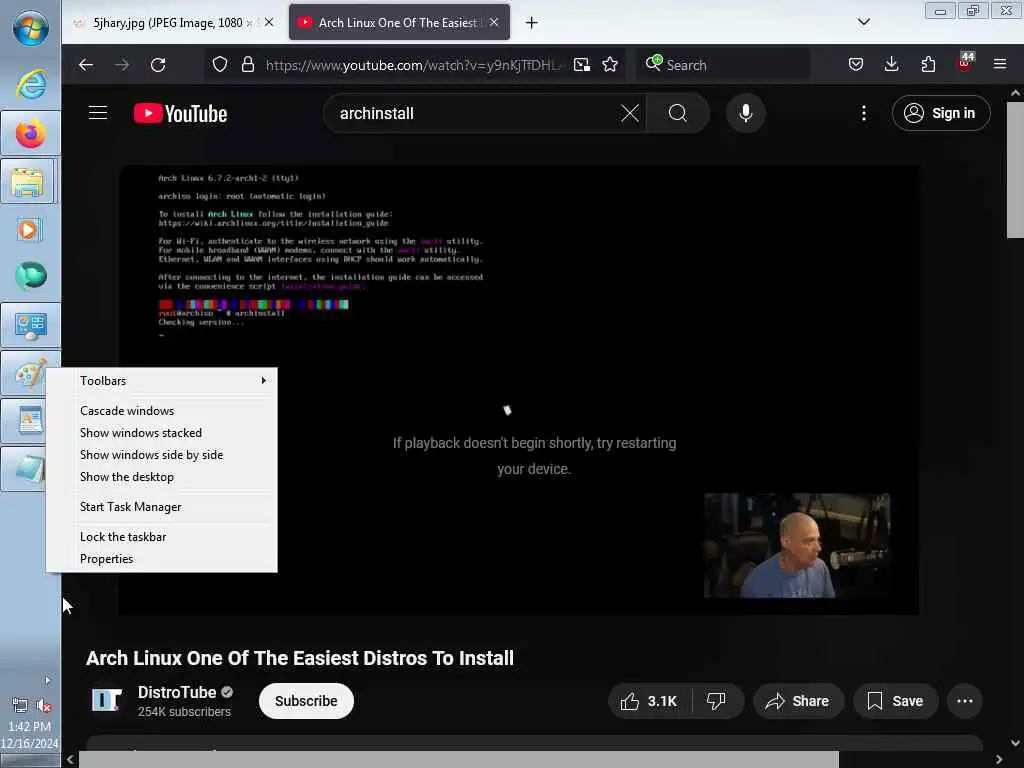Save to Pocket icon
Screen dimensions: 1024x768
pos(856,65)
